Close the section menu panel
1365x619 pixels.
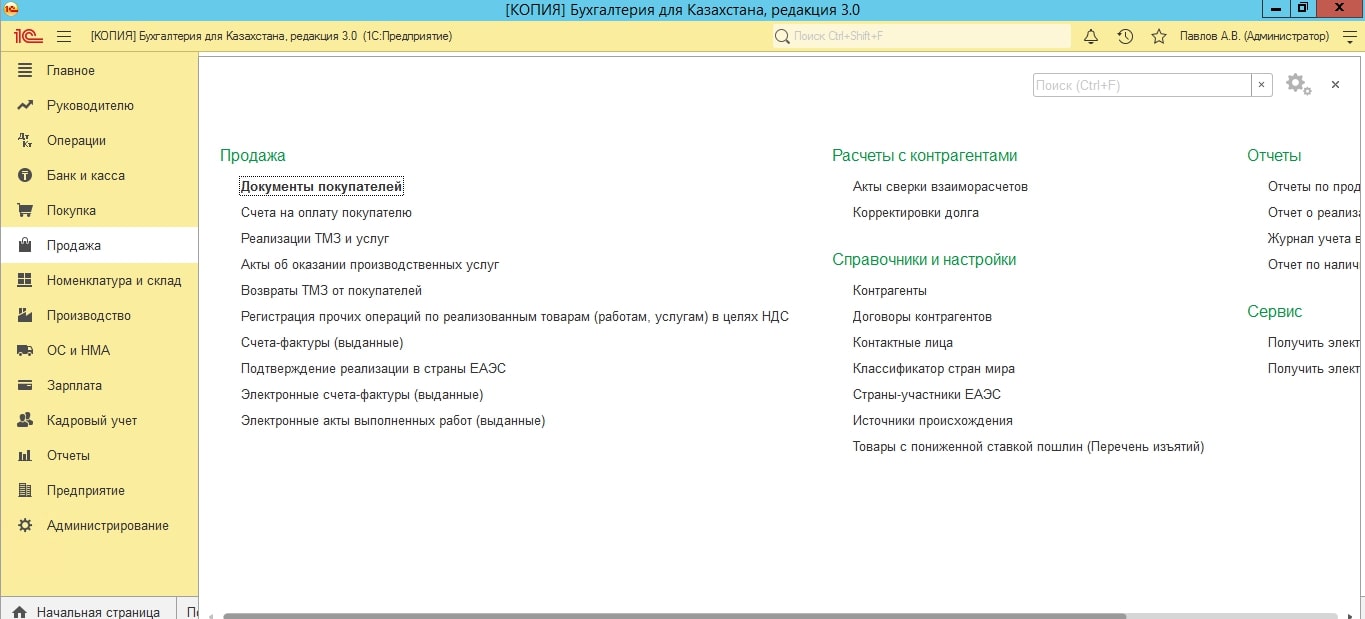(x=1335, y=85)
